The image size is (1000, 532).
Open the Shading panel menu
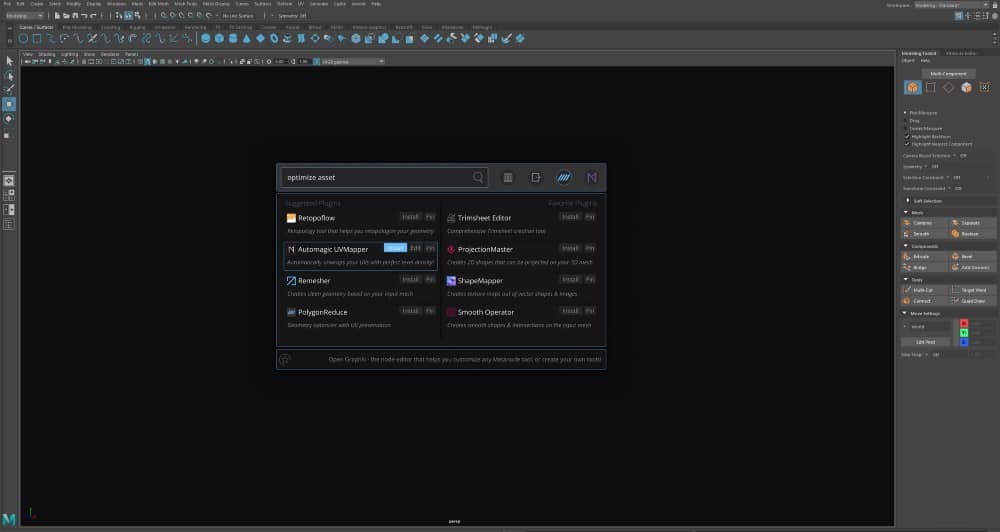(x=47, y=54)
